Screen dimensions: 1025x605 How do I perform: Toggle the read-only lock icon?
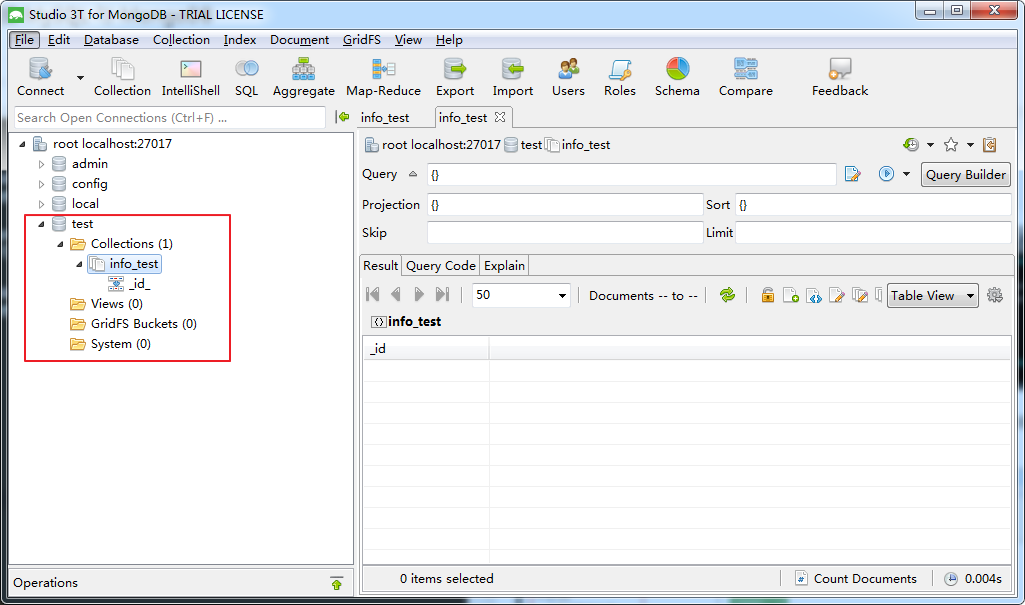[767, 295]
